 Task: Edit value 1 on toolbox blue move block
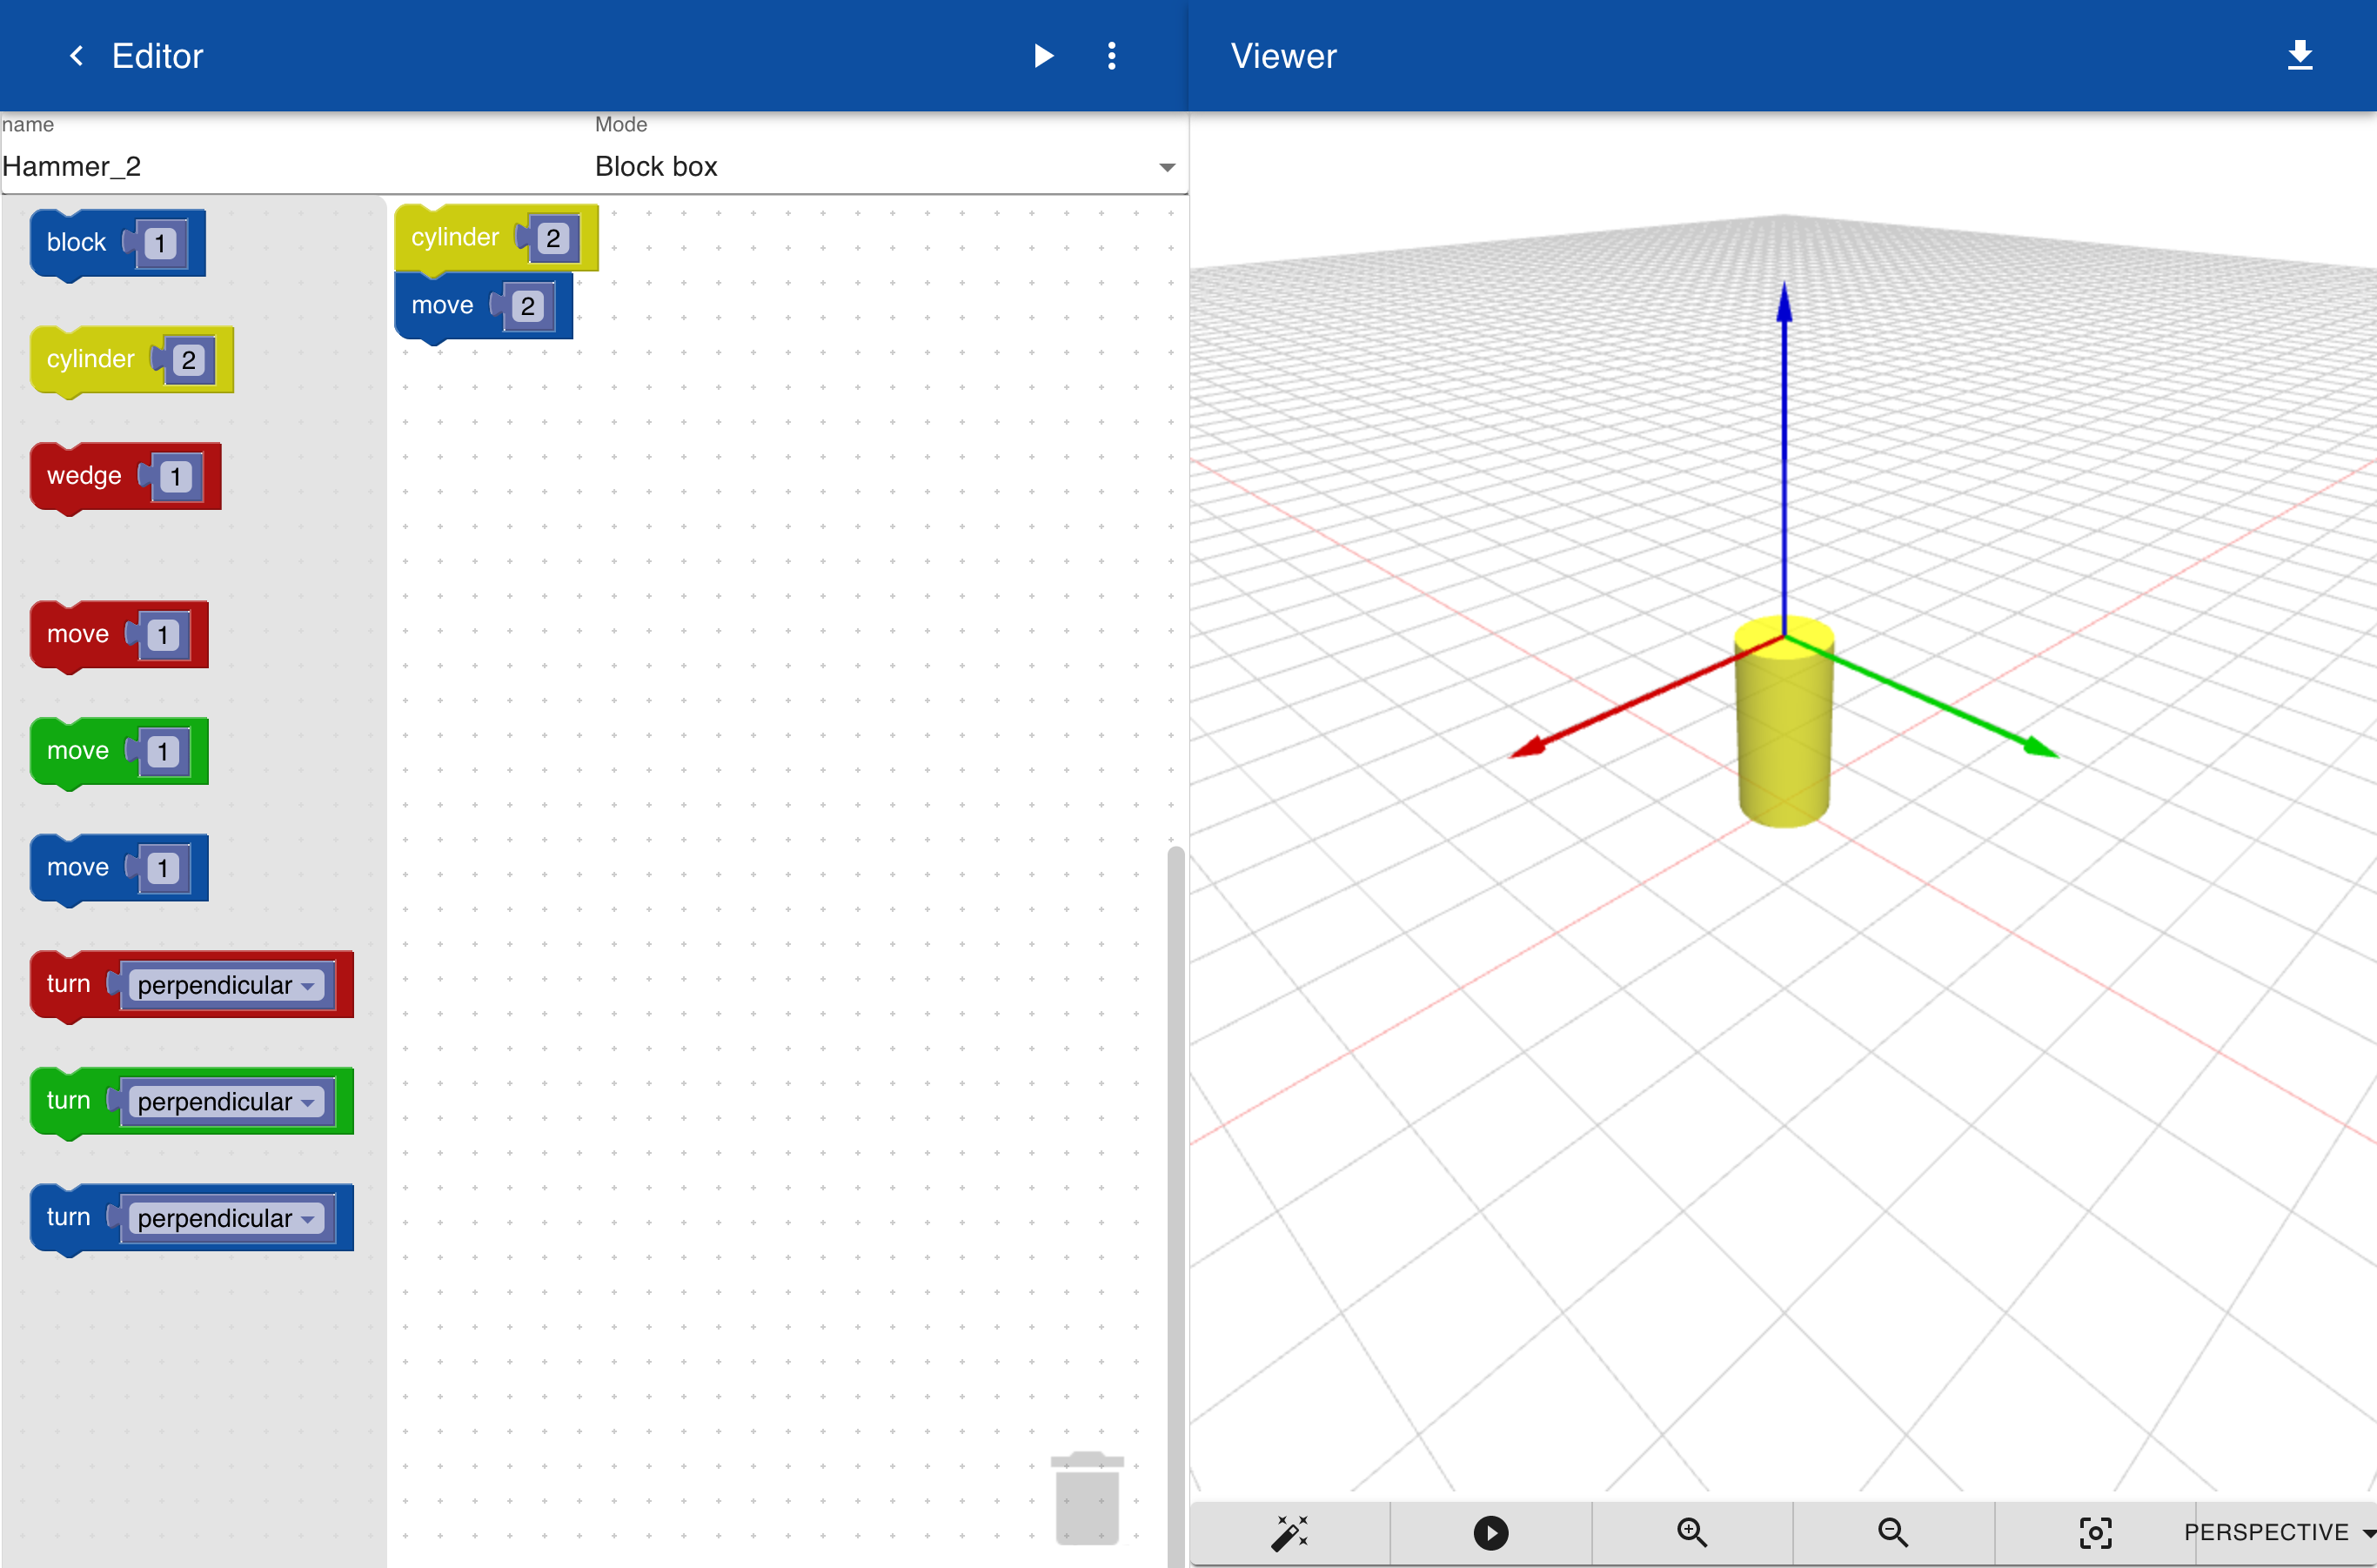[x=163, y=868]
